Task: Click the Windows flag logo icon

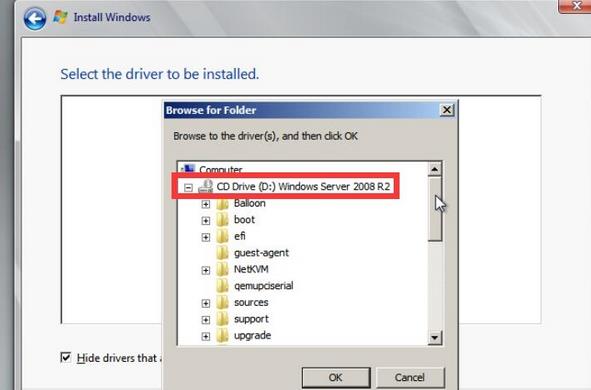Action: (60, 17)
